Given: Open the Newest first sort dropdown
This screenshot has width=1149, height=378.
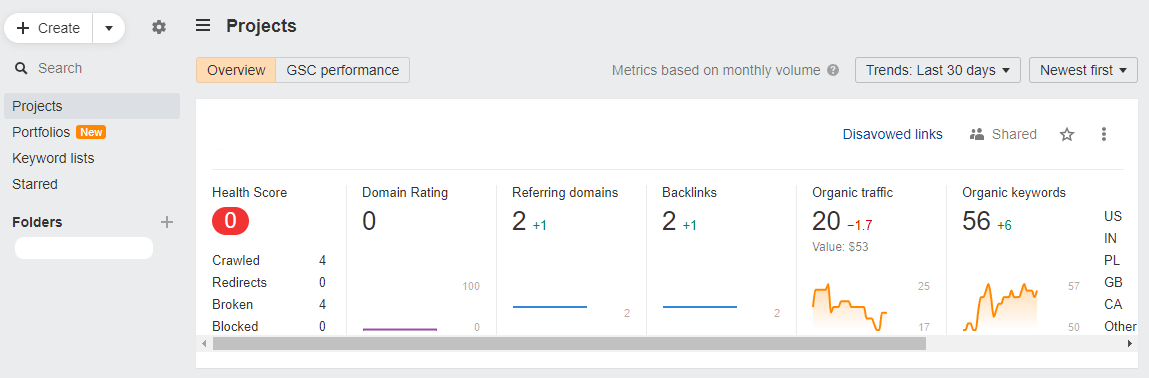Looking at the screenshot, I should pyautogui.click(x=1083, y=70).
